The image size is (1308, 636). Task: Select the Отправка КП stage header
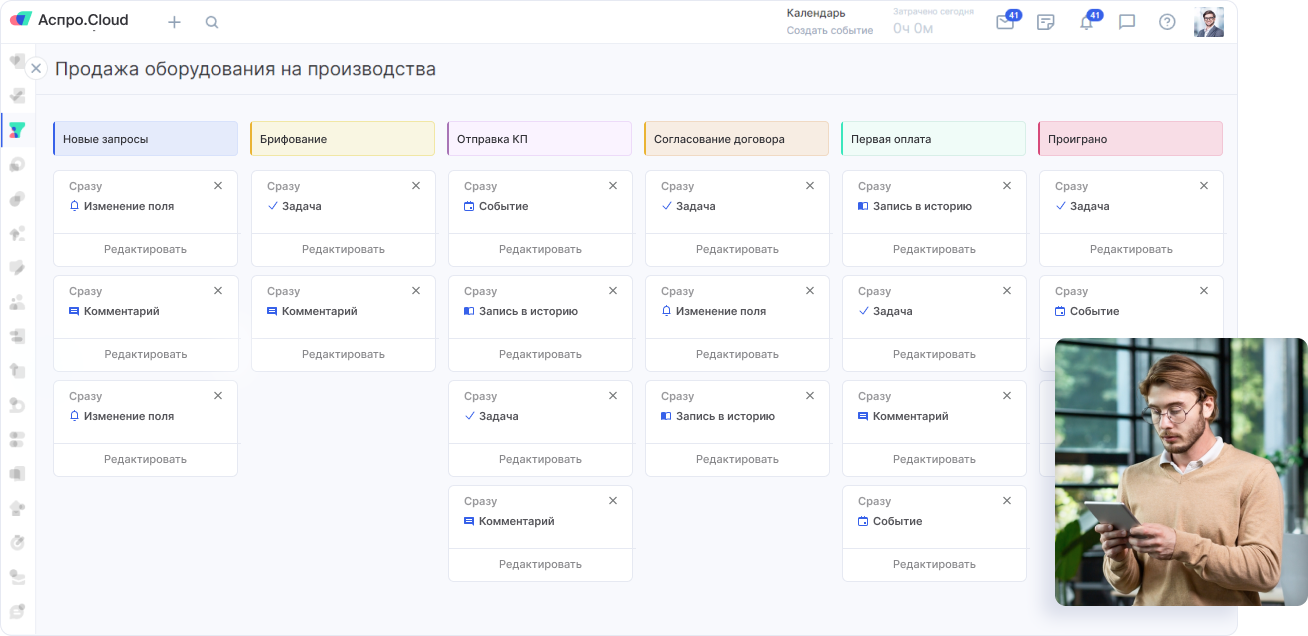click(x=540, y=139)
